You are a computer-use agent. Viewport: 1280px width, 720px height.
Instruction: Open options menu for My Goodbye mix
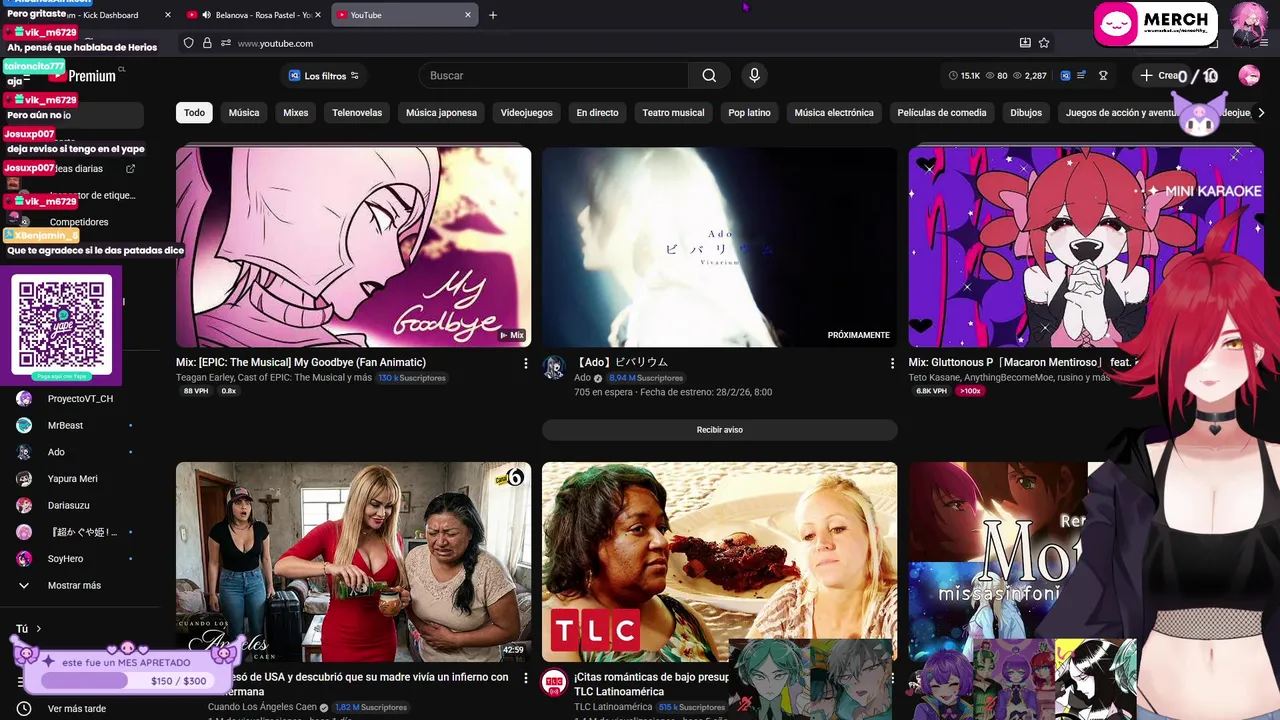pos(526,364)
